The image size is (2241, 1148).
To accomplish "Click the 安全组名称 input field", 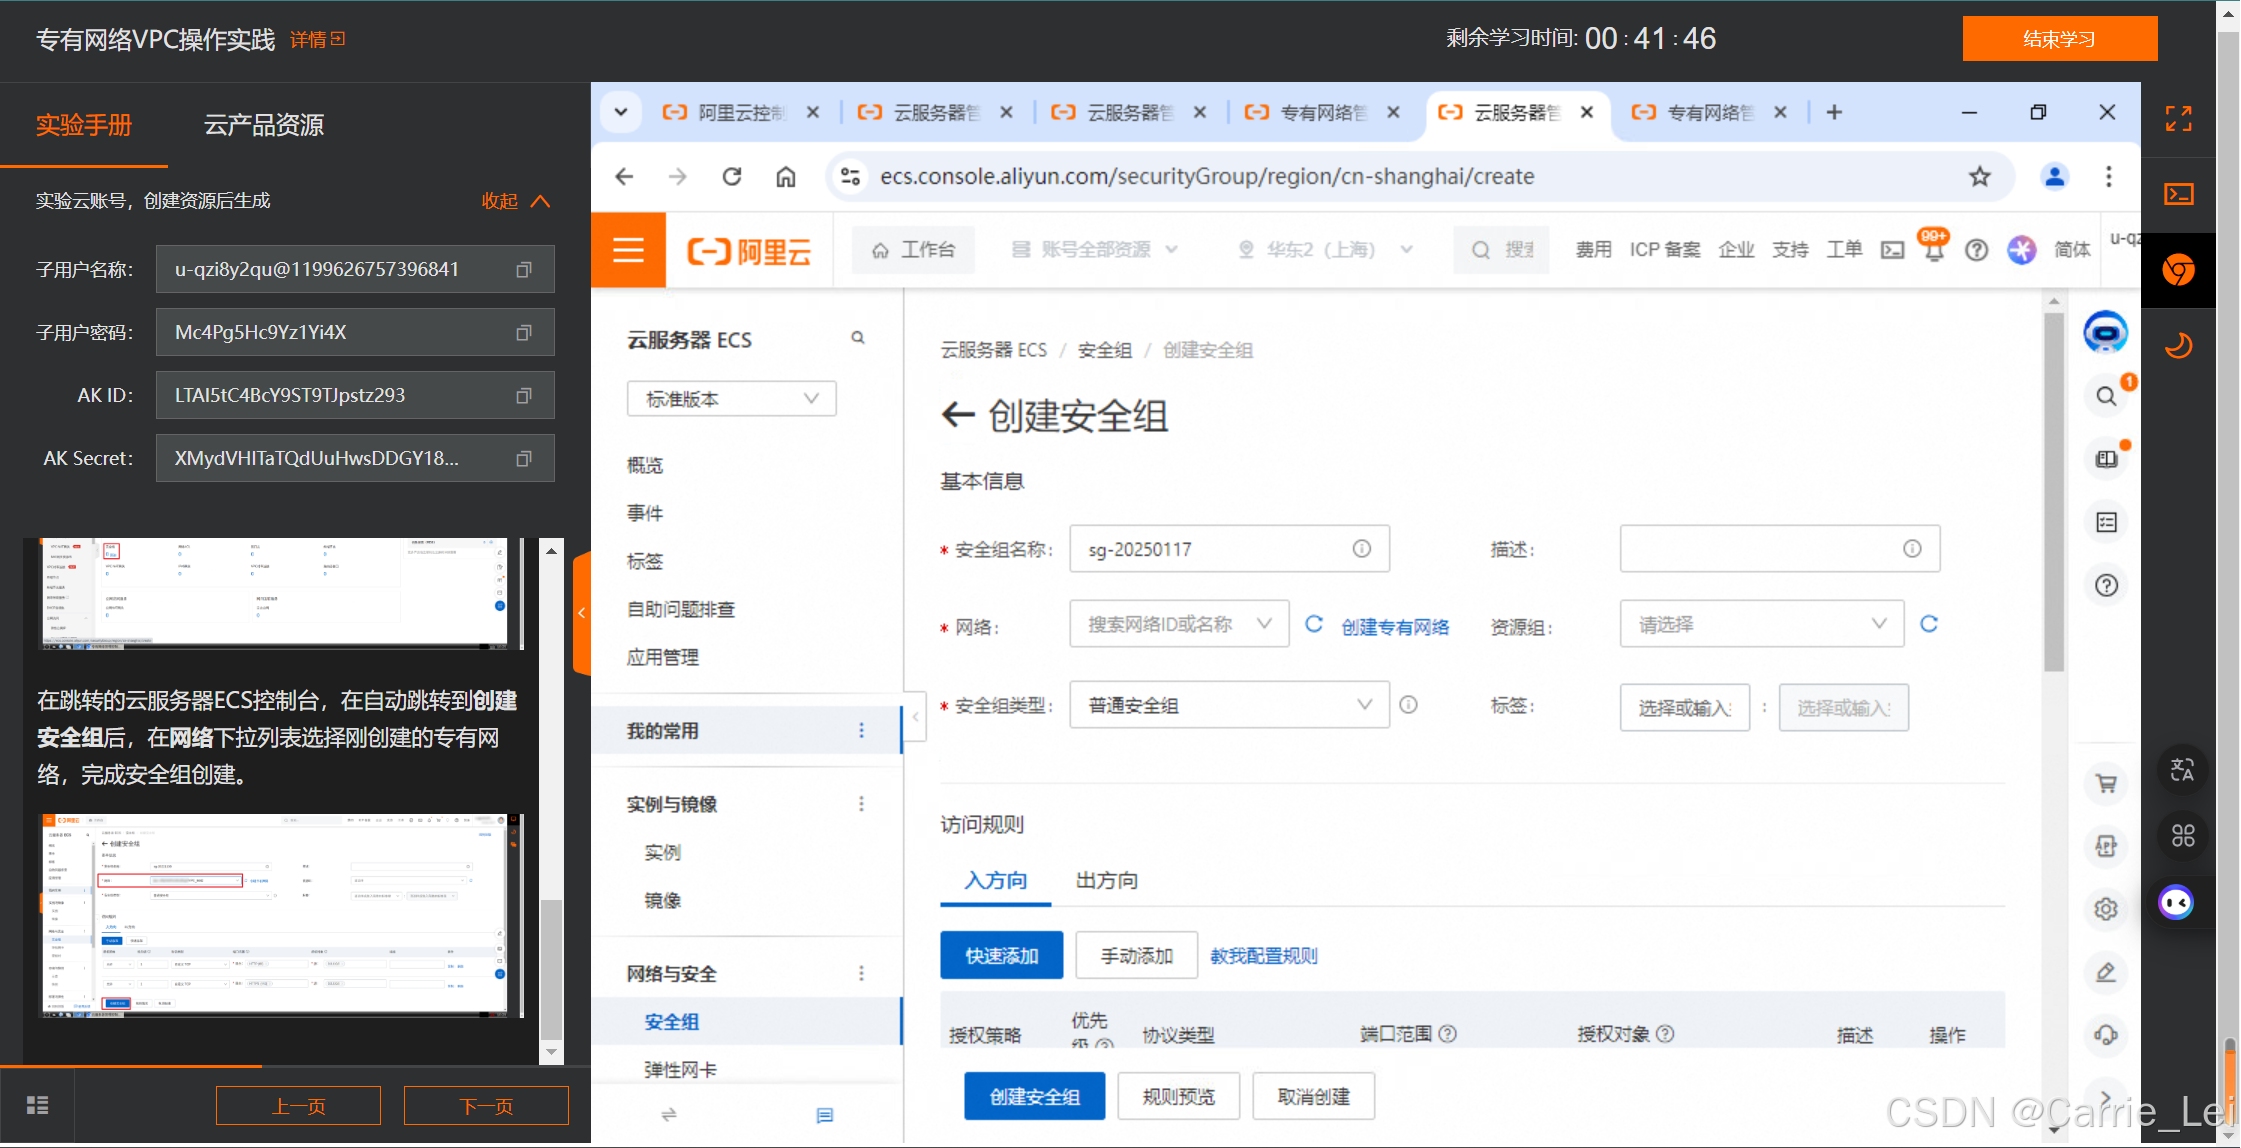I will coord(1229,549).
